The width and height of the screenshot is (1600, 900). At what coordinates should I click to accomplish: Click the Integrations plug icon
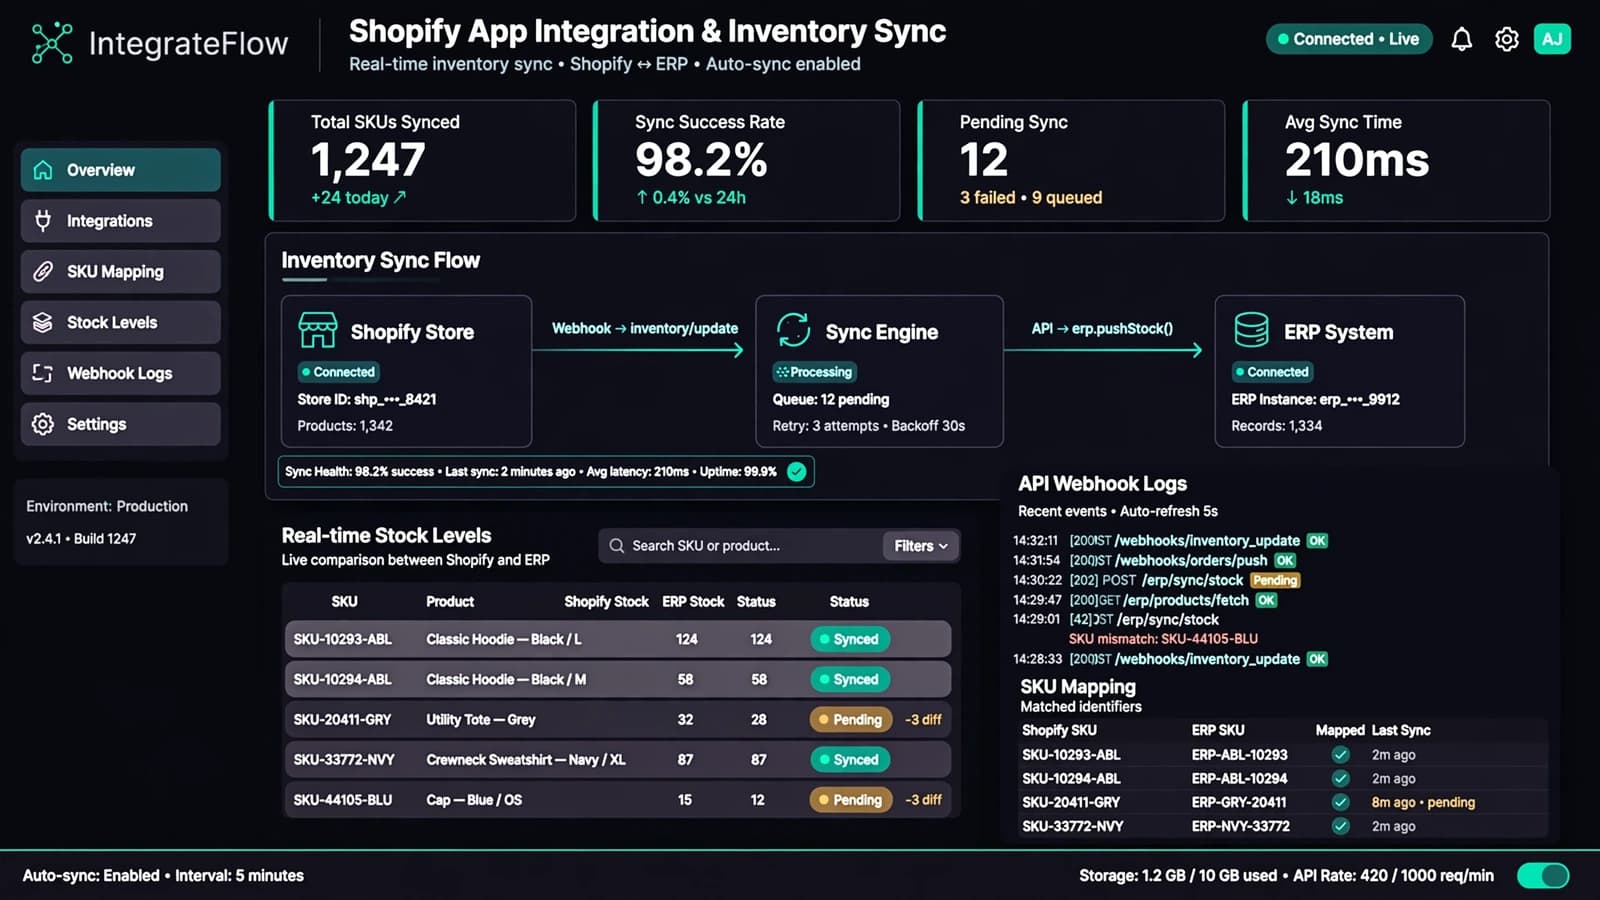(x=43, y=221)
